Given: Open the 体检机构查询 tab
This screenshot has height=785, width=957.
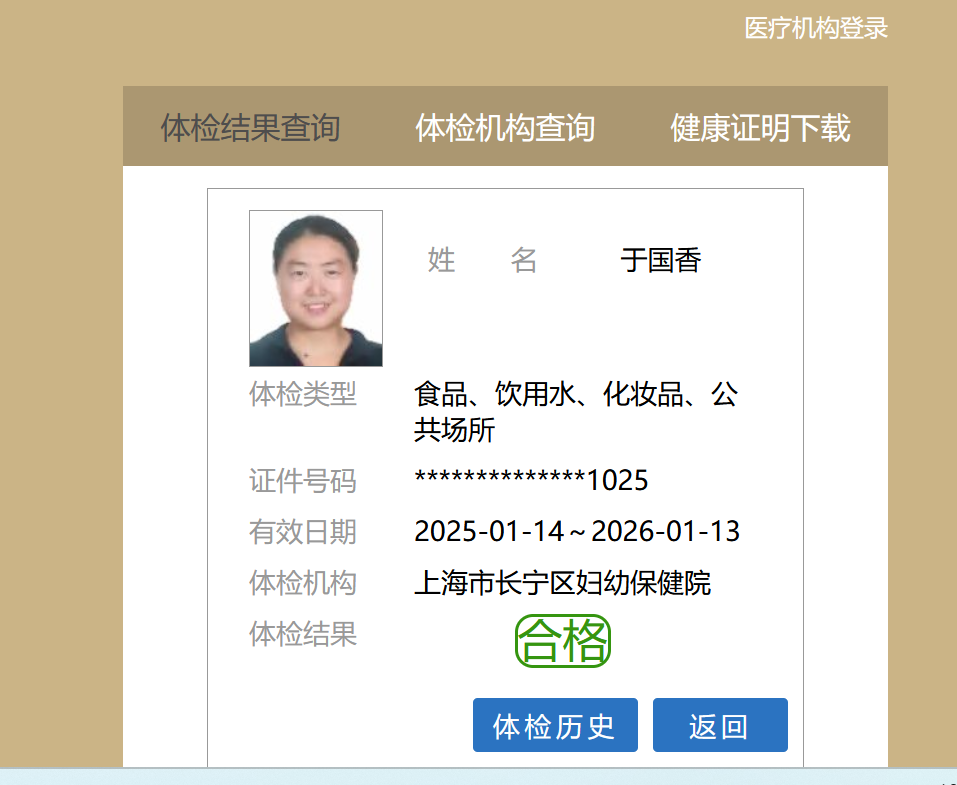Looking at the screenshot, I should coord(505,128).
